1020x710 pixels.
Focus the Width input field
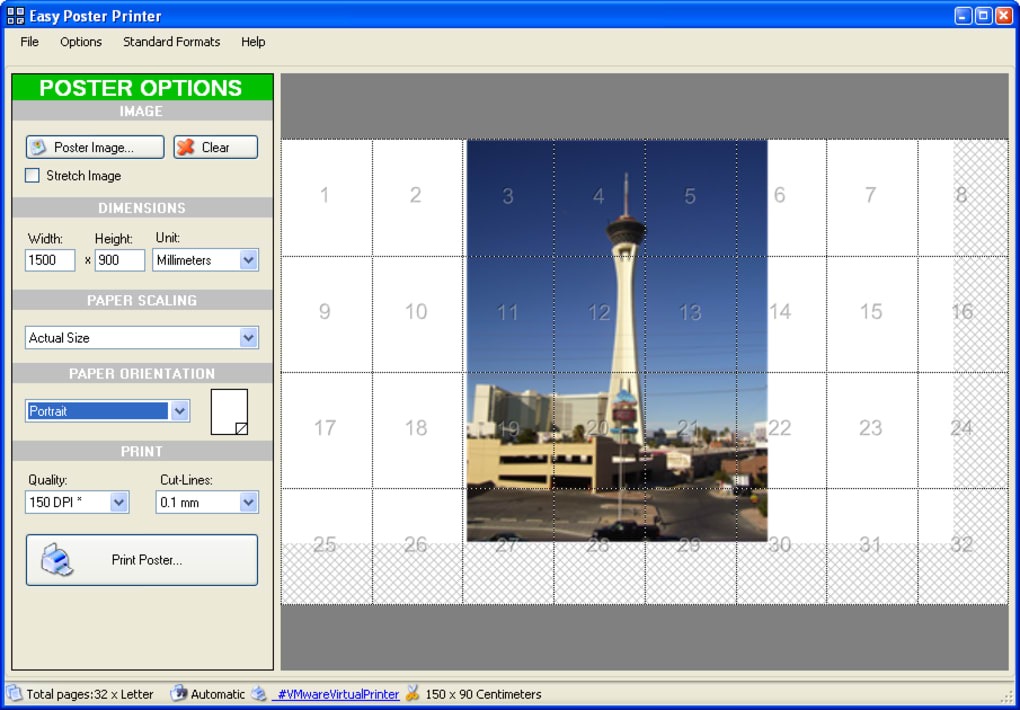click(50, 260)
